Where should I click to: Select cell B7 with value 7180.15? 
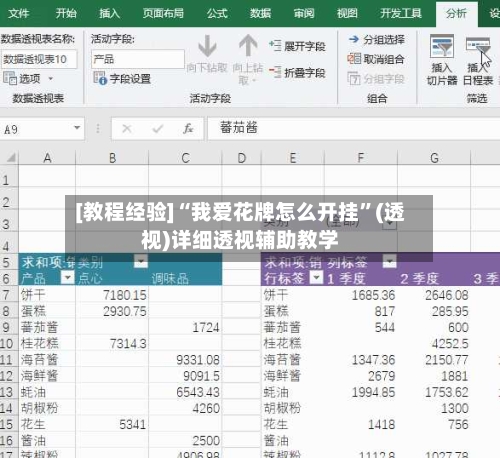tap(112, 295)
